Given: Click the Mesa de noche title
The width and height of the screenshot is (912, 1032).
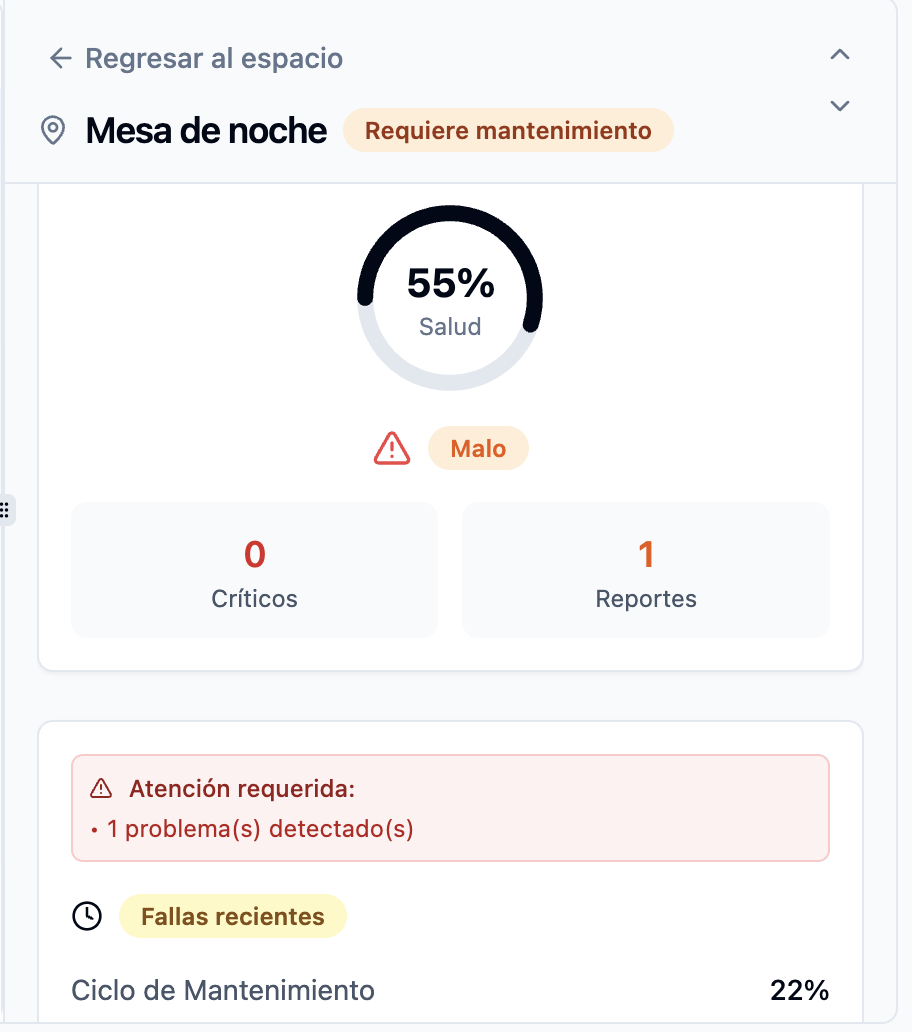Looking at the screenshot, I should [206, 130].
